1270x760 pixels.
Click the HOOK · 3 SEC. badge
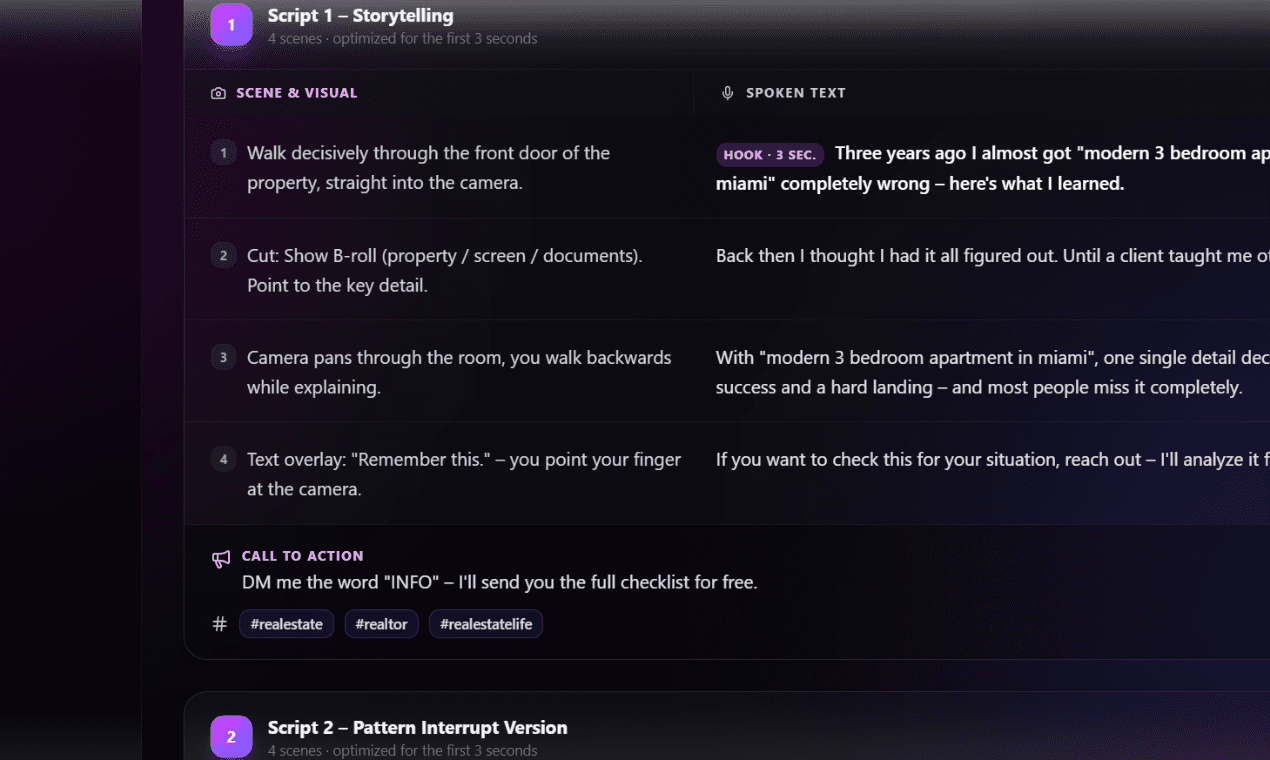pyautogui.click(x=770, y=154)
